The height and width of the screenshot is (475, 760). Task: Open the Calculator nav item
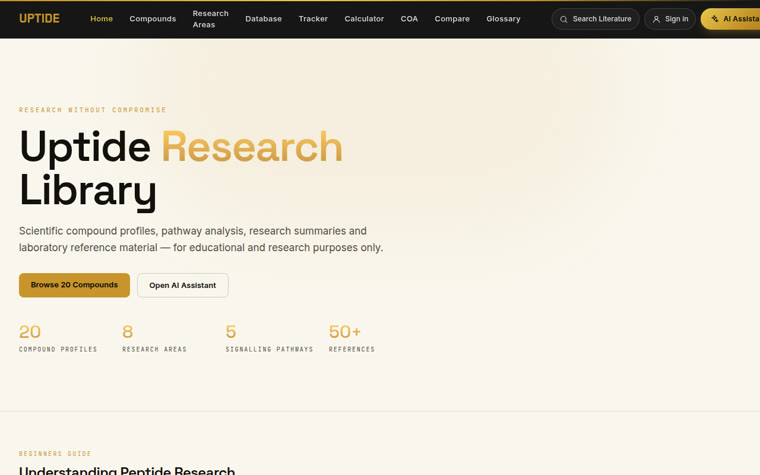coord(364,19)
